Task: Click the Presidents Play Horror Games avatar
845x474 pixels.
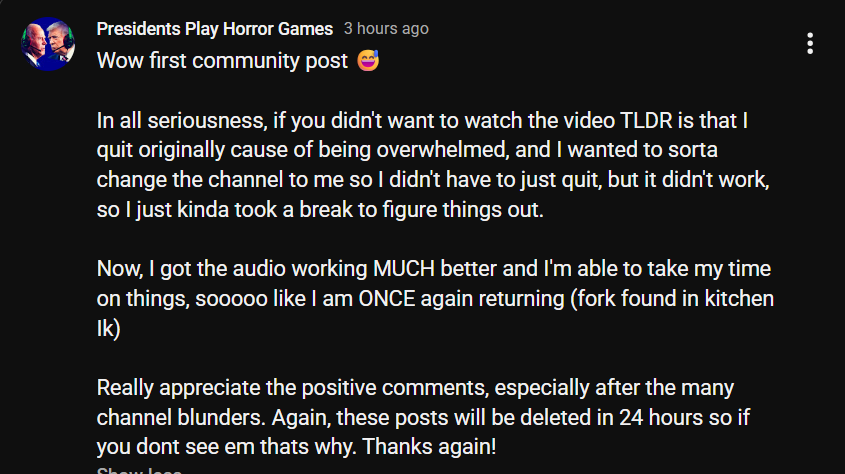Action: (49, 45)
